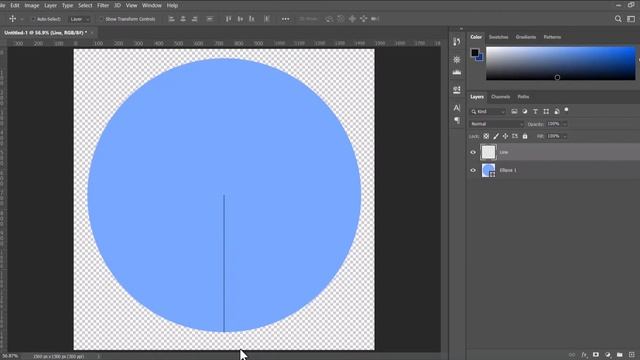Filter layers by smart object icon
640x360 pixels.
coord(557,111)
